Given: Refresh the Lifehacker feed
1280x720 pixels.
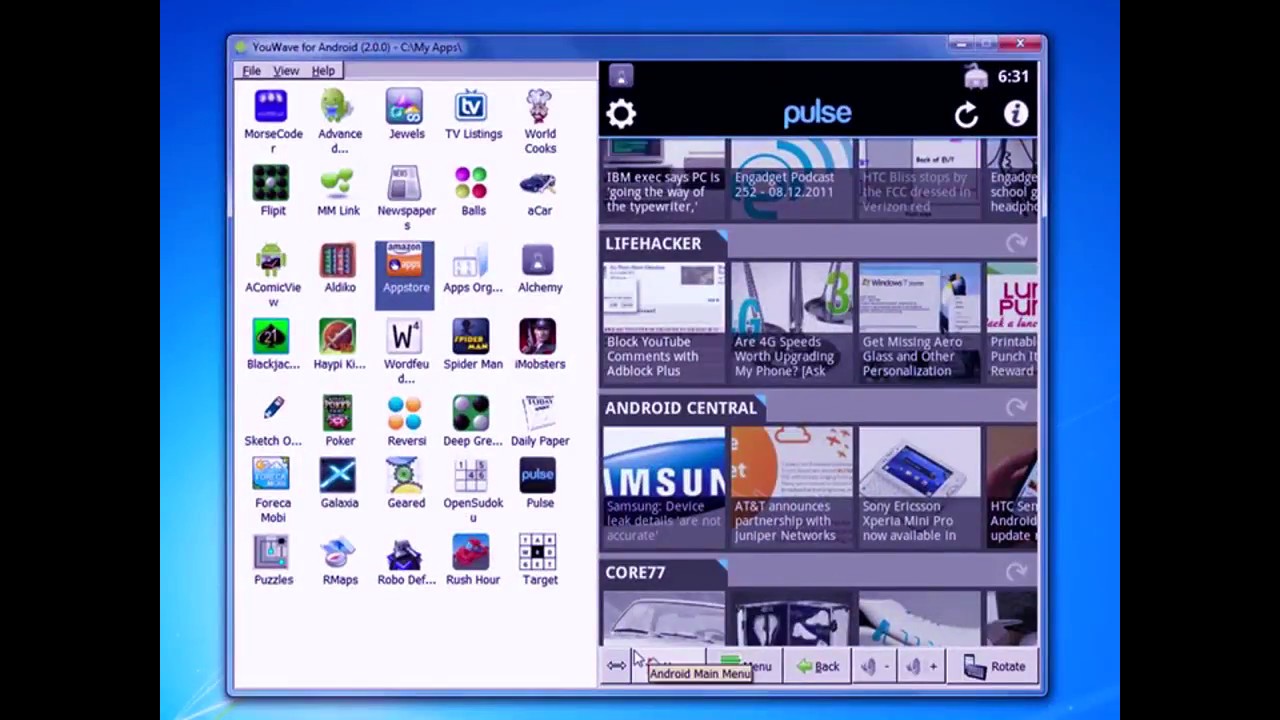Looking at the screenshot, I should (1016, 244).
